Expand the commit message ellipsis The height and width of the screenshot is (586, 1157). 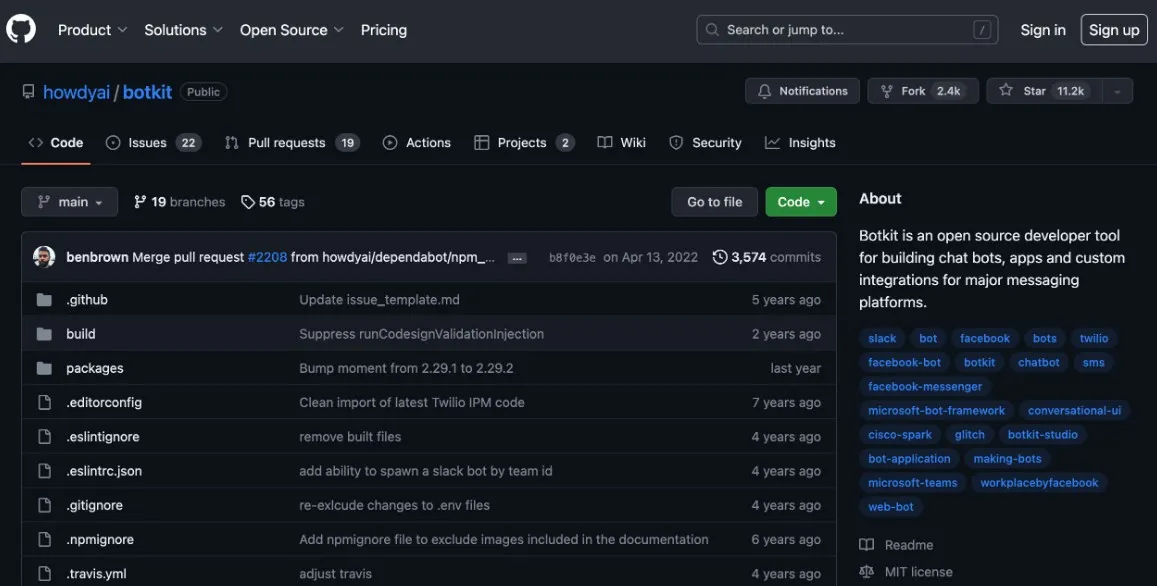click(x=517, y=258)
